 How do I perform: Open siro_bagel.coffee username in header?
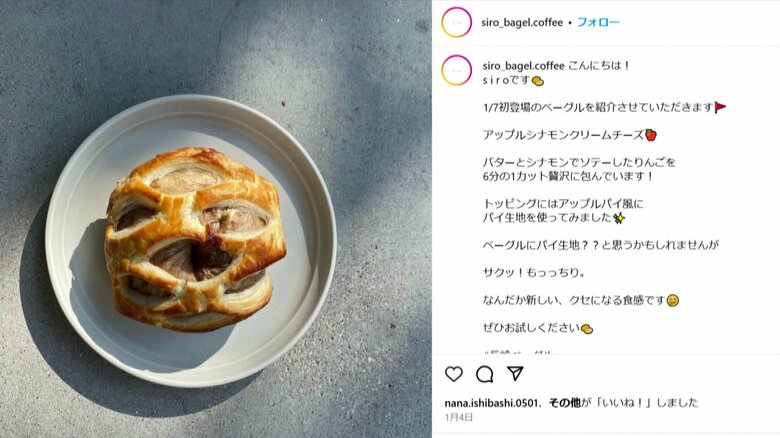click(522, 22)
